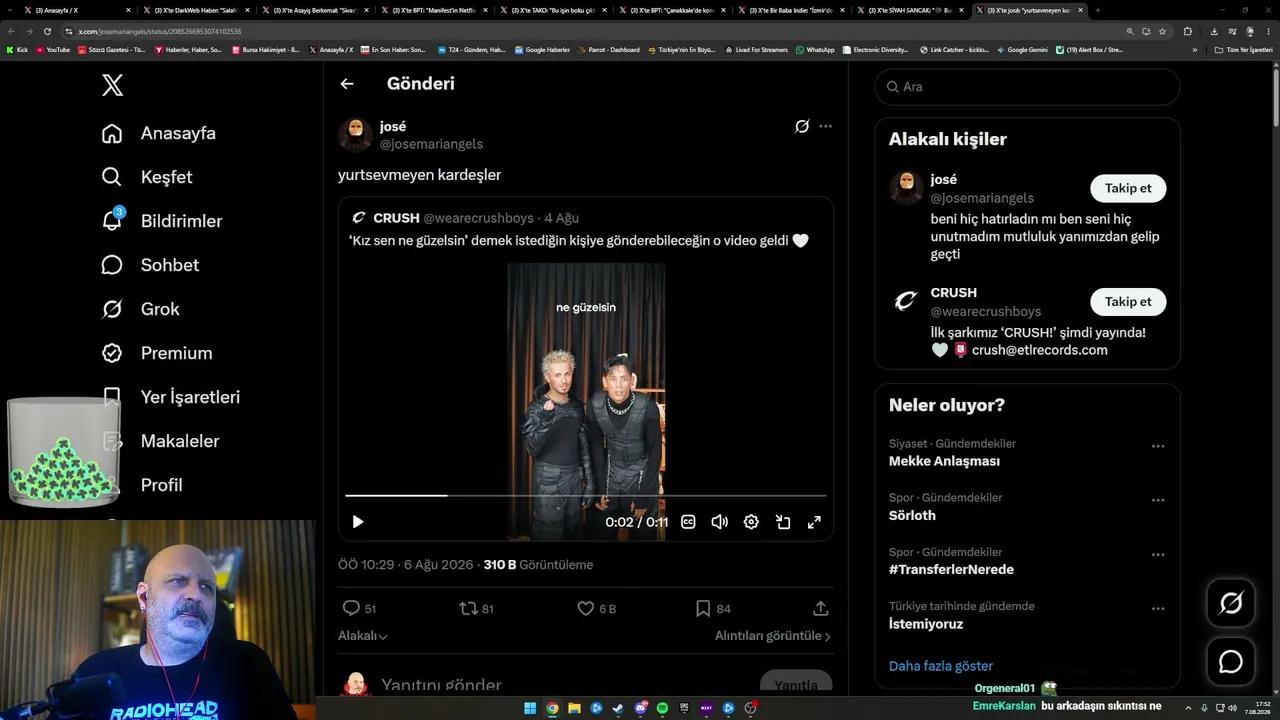
Task: Open a new browser tab
Action: point(1098,10)
